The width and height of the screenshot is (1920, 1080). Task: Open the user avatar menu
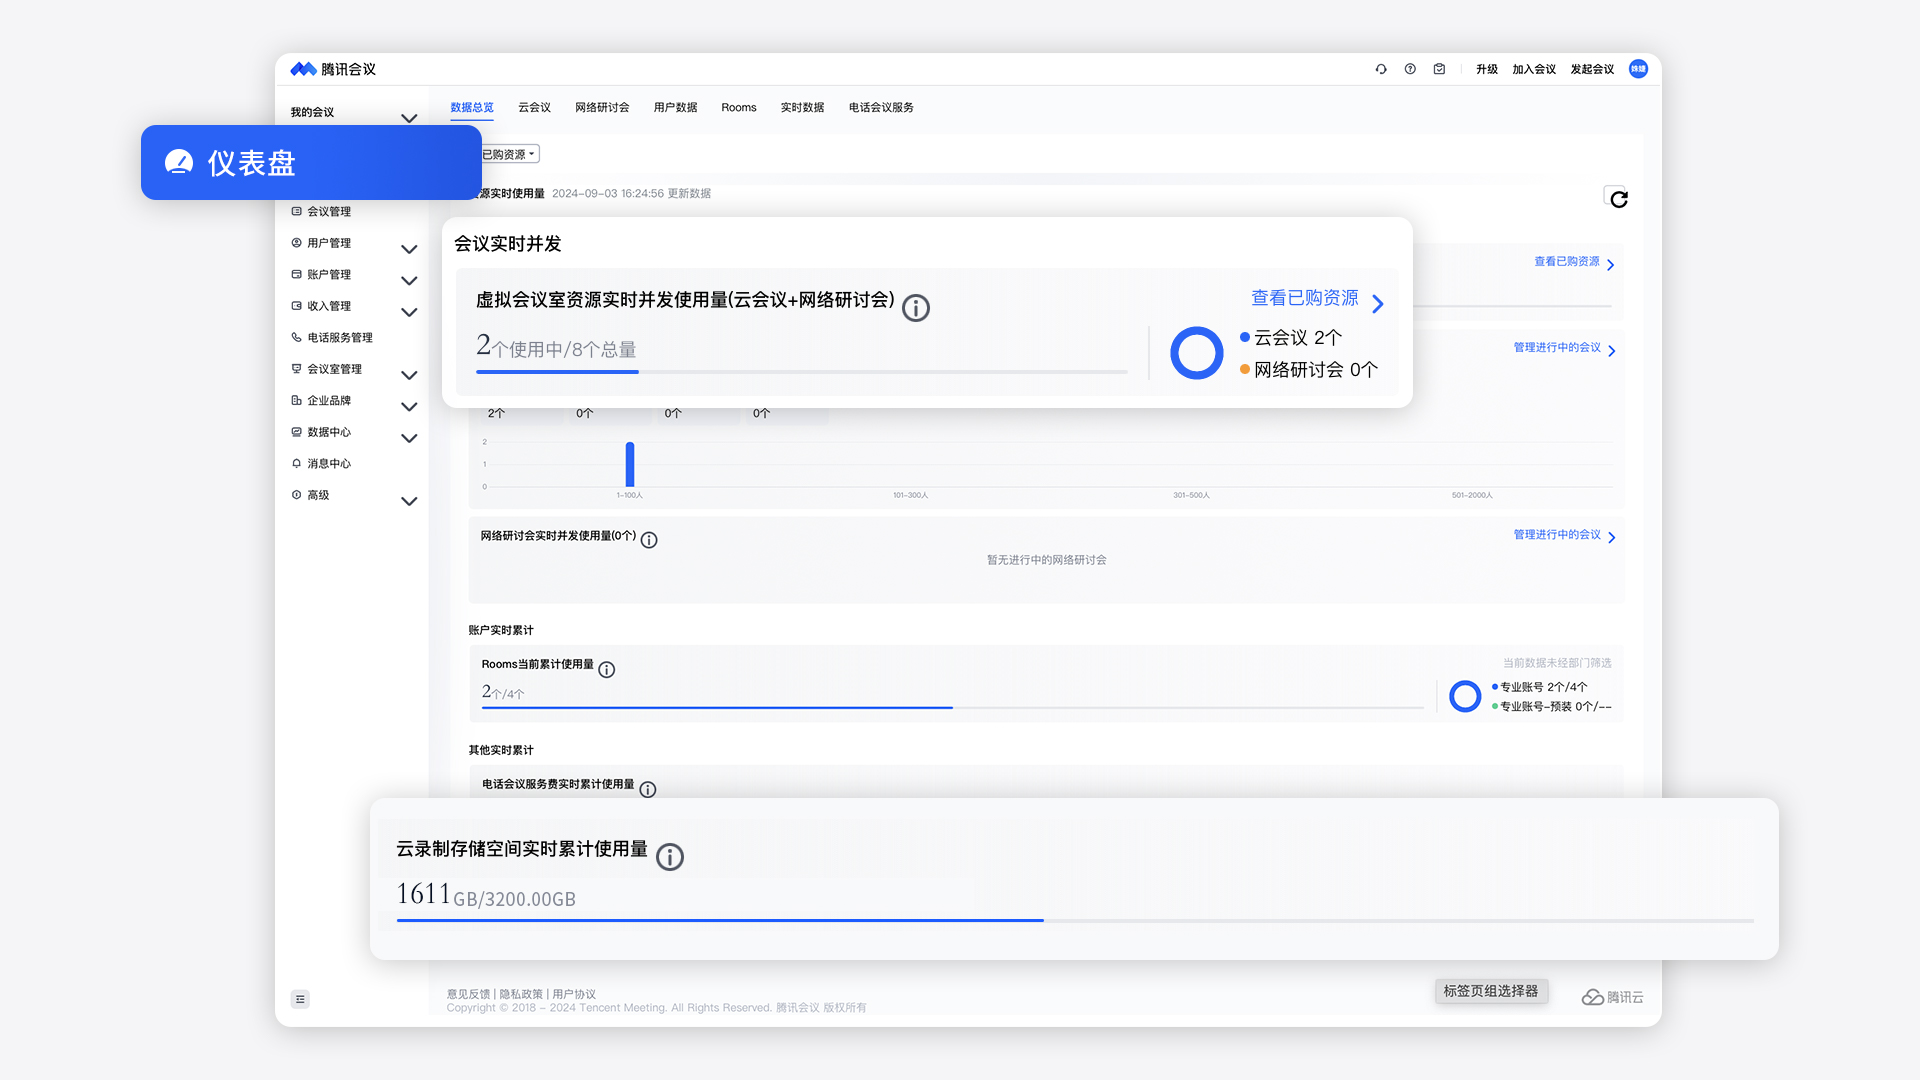(x=1638, y=69)
